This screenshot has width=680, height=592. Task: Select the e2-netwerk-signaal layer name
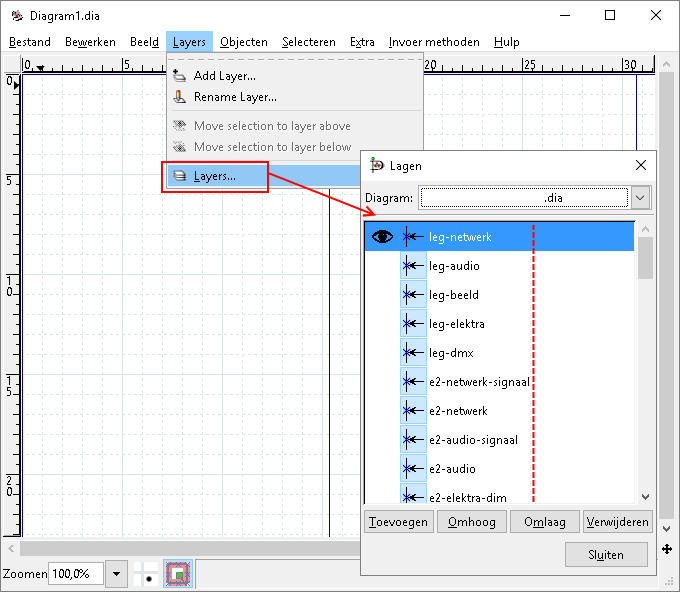pyautogui.click(x=479, y=382)
